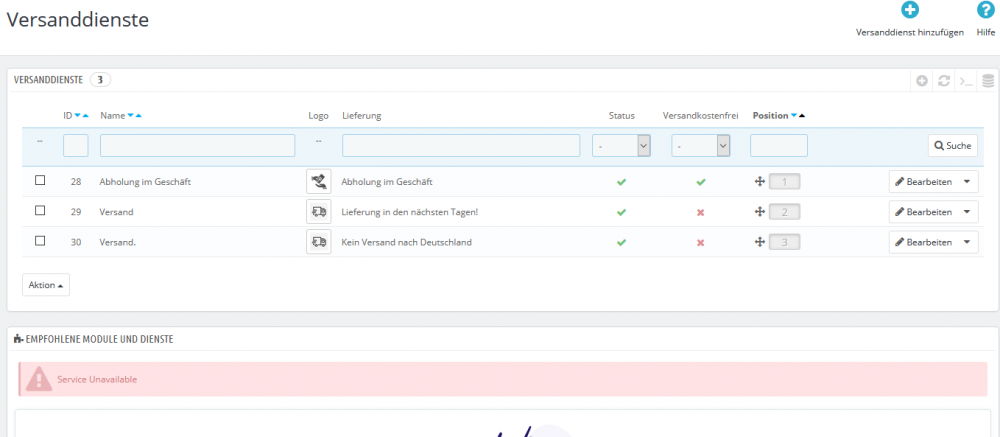The height and width of the screenshot is (437, 1000).
Task: Click the truck logo for carrier 30
Action: 318,242
